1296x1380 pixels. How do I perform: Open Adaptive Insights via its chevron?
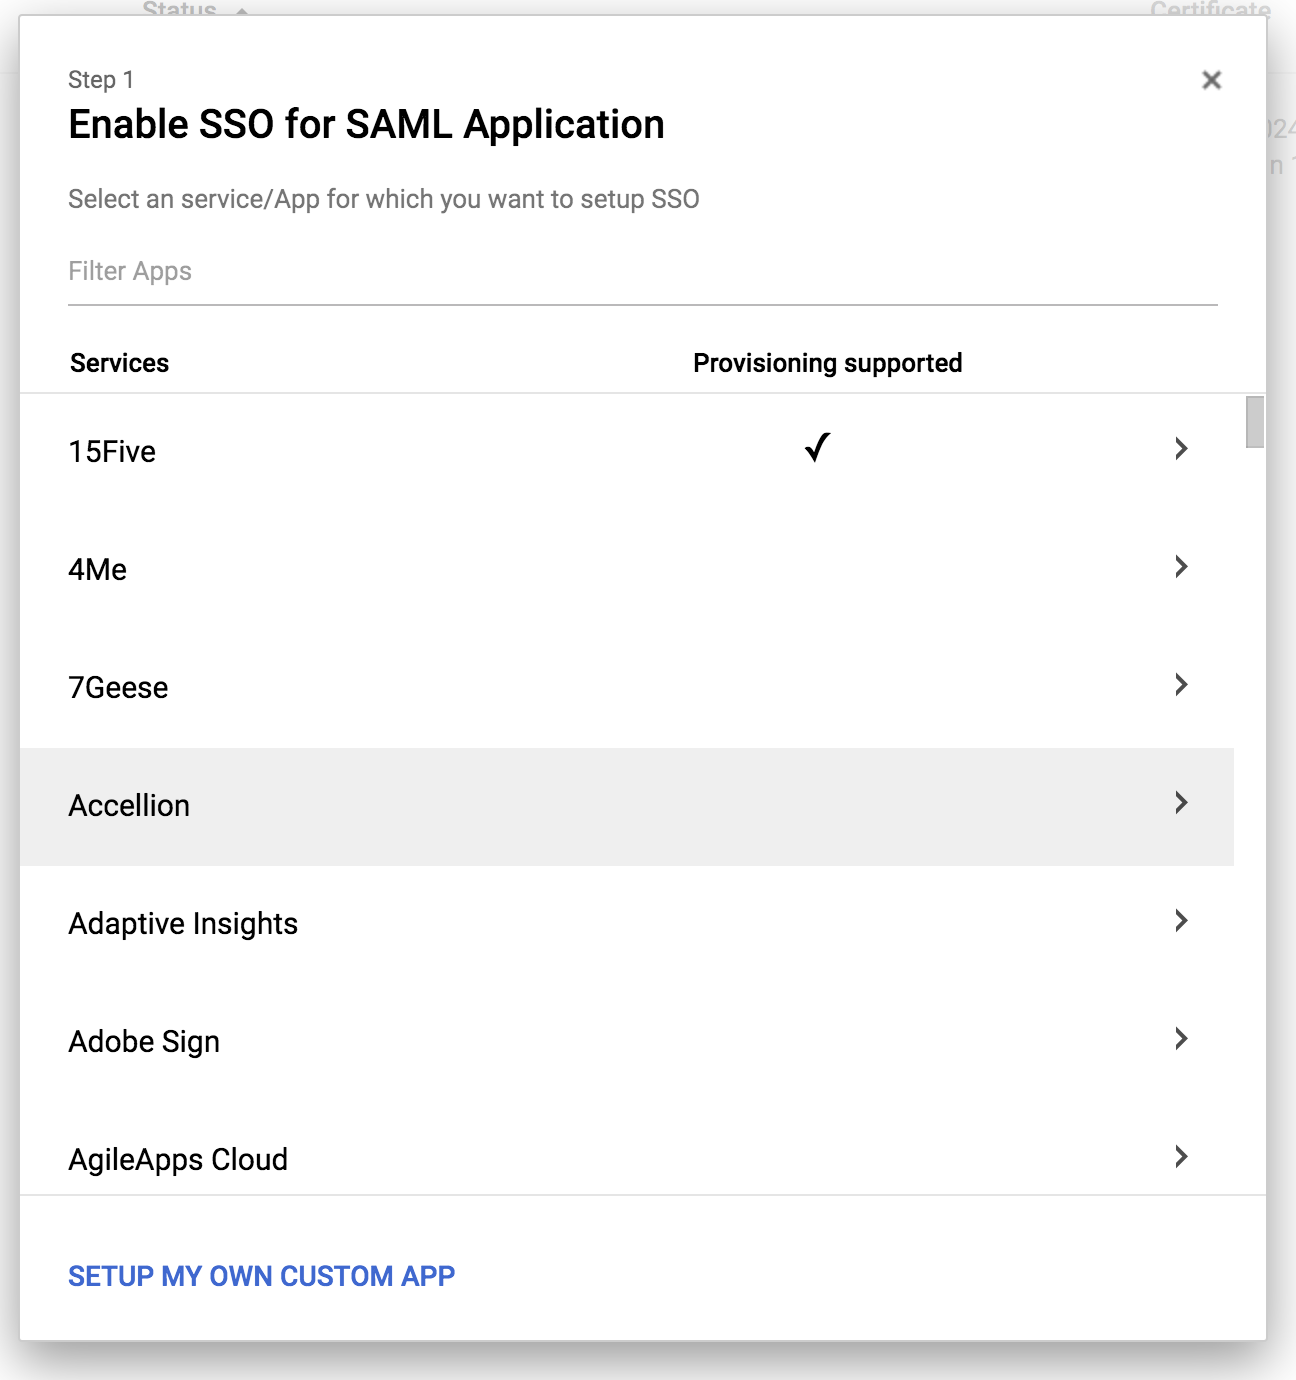[1181, 921]
